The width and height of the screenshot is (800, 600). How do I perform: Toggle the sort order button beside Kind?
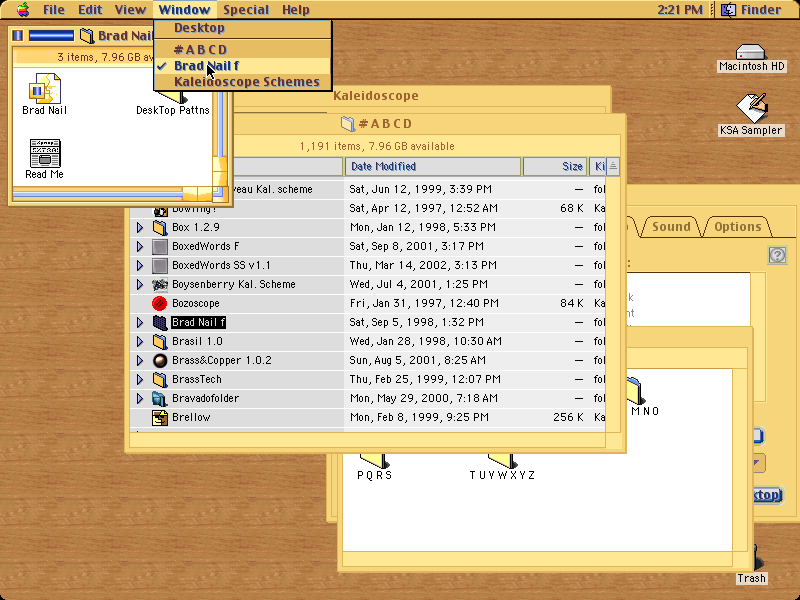613,166
